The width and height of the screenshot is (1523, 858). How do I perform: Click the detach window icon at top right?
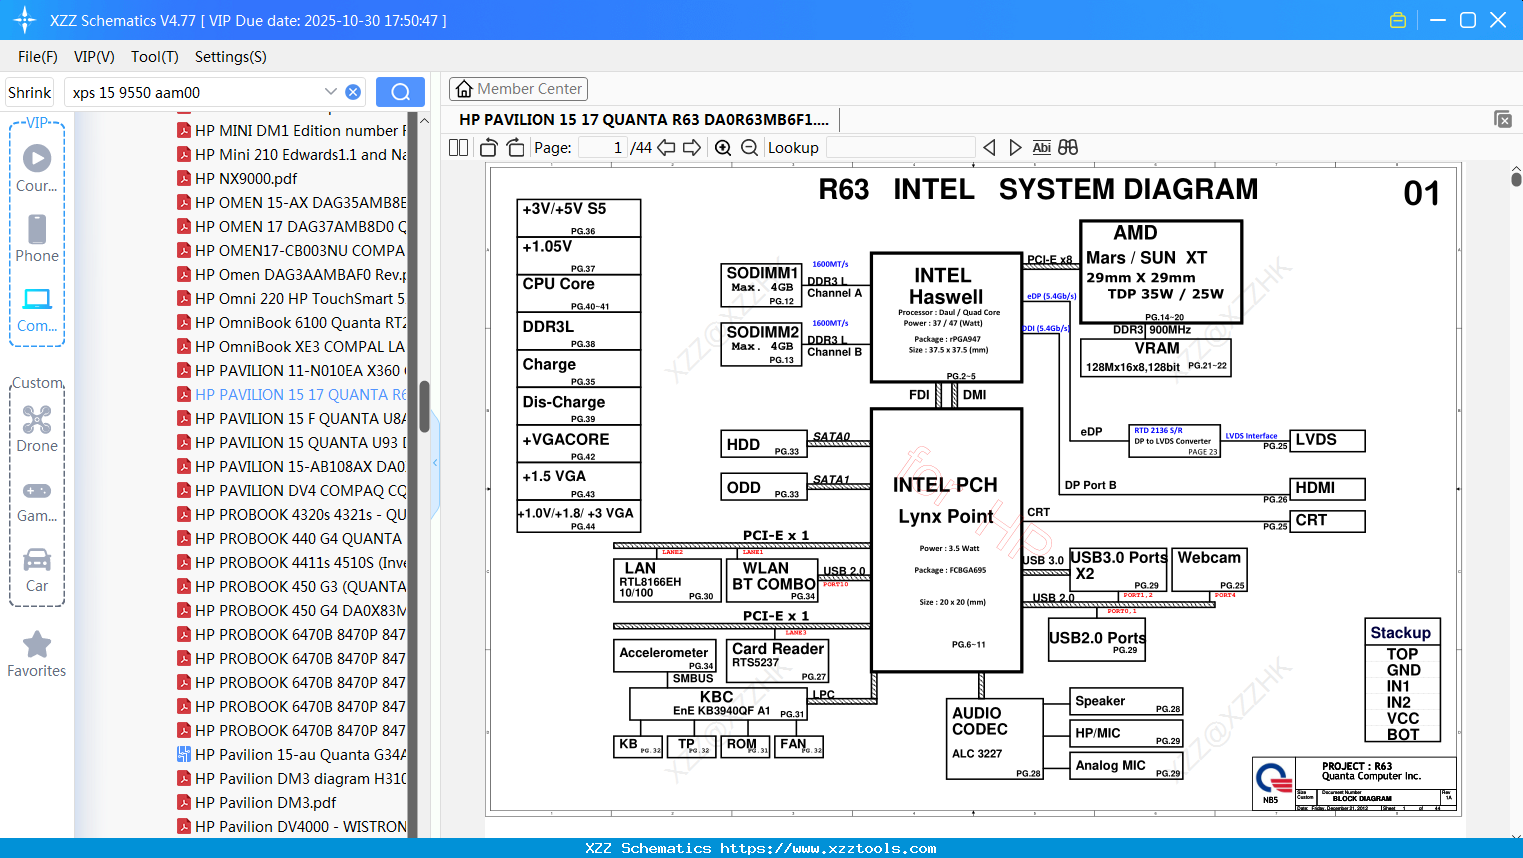1503,119
